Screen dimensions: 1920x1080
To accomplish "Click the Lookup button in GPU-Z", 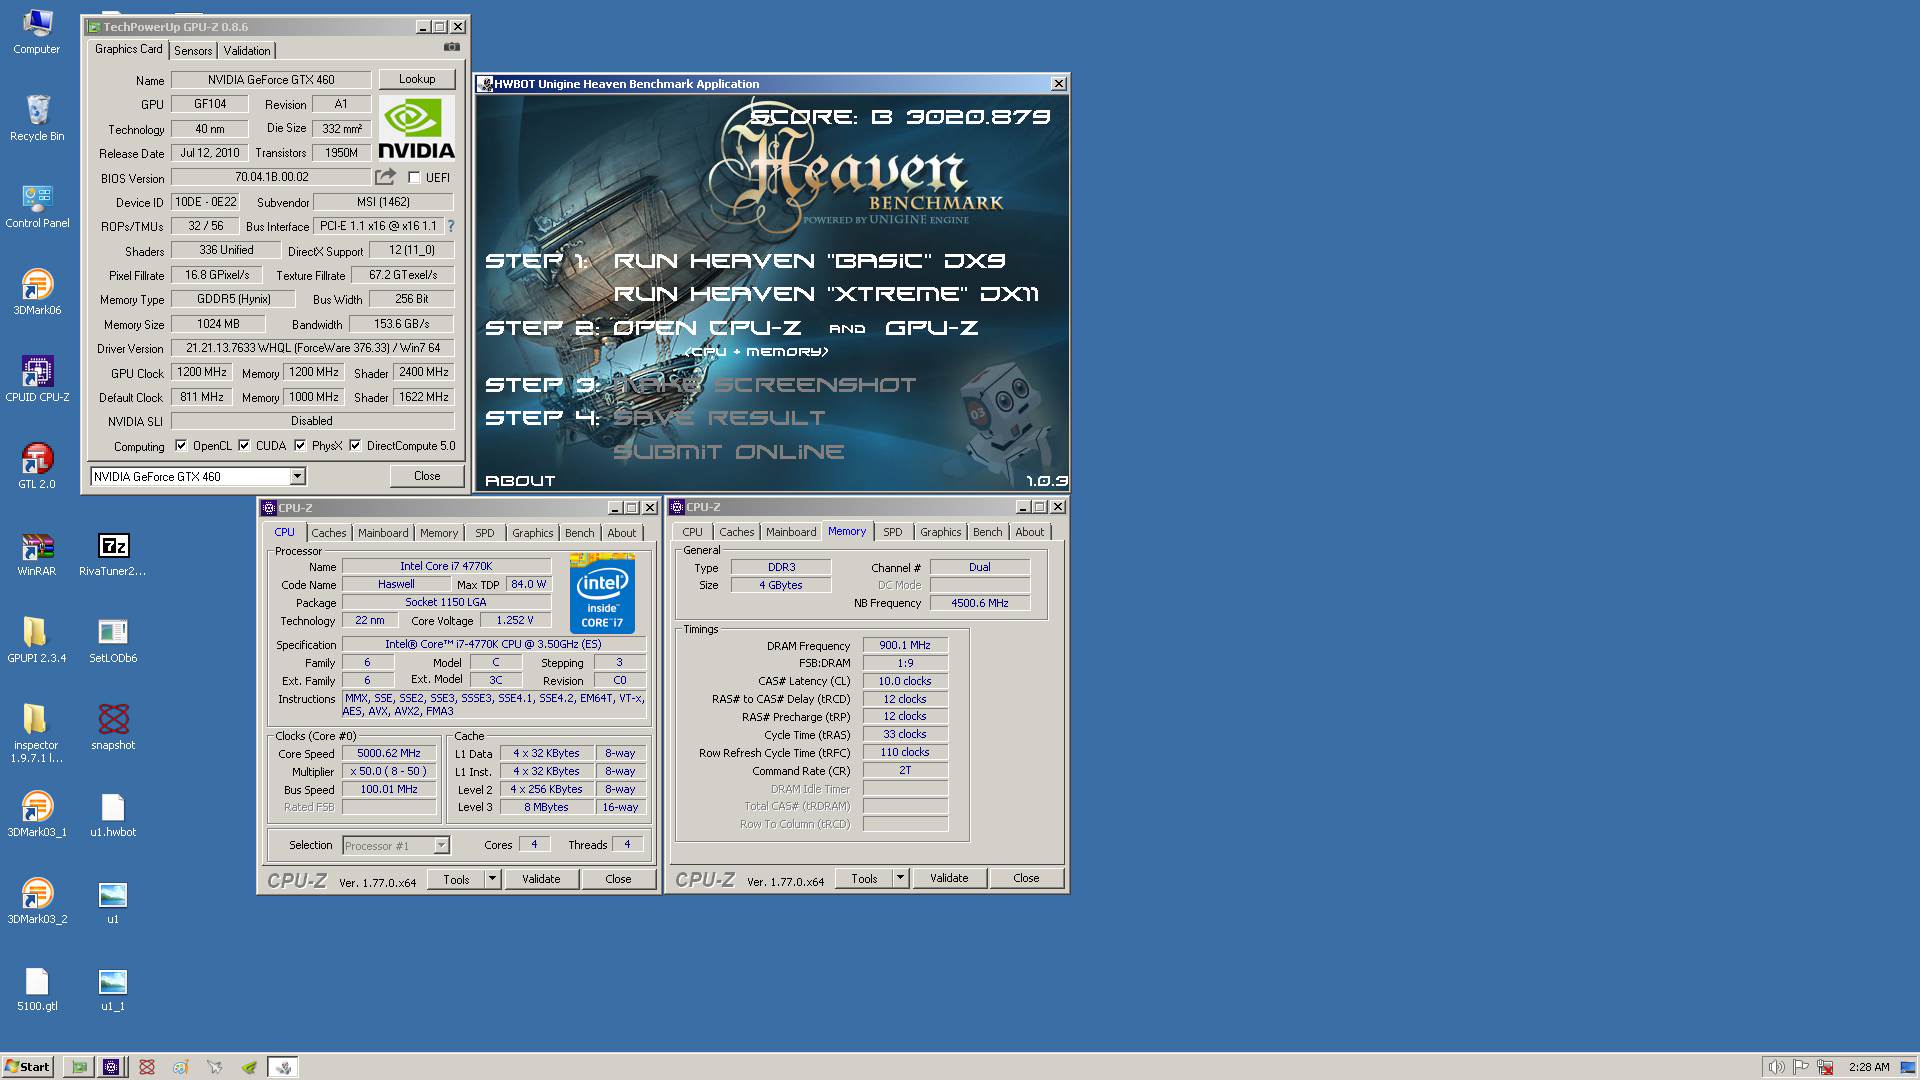I will point(417,79).
